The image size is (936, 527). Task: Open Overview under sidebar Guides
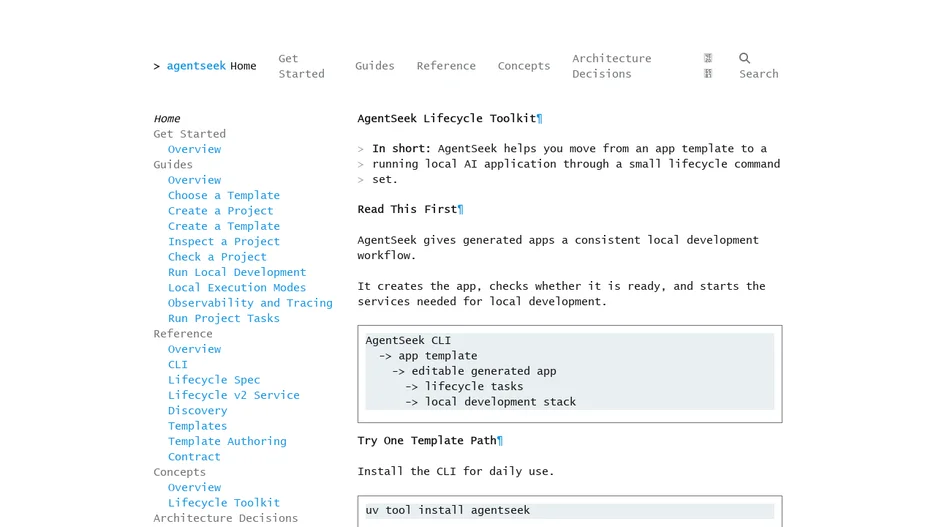pyautogui.click(x=194, y=180)
